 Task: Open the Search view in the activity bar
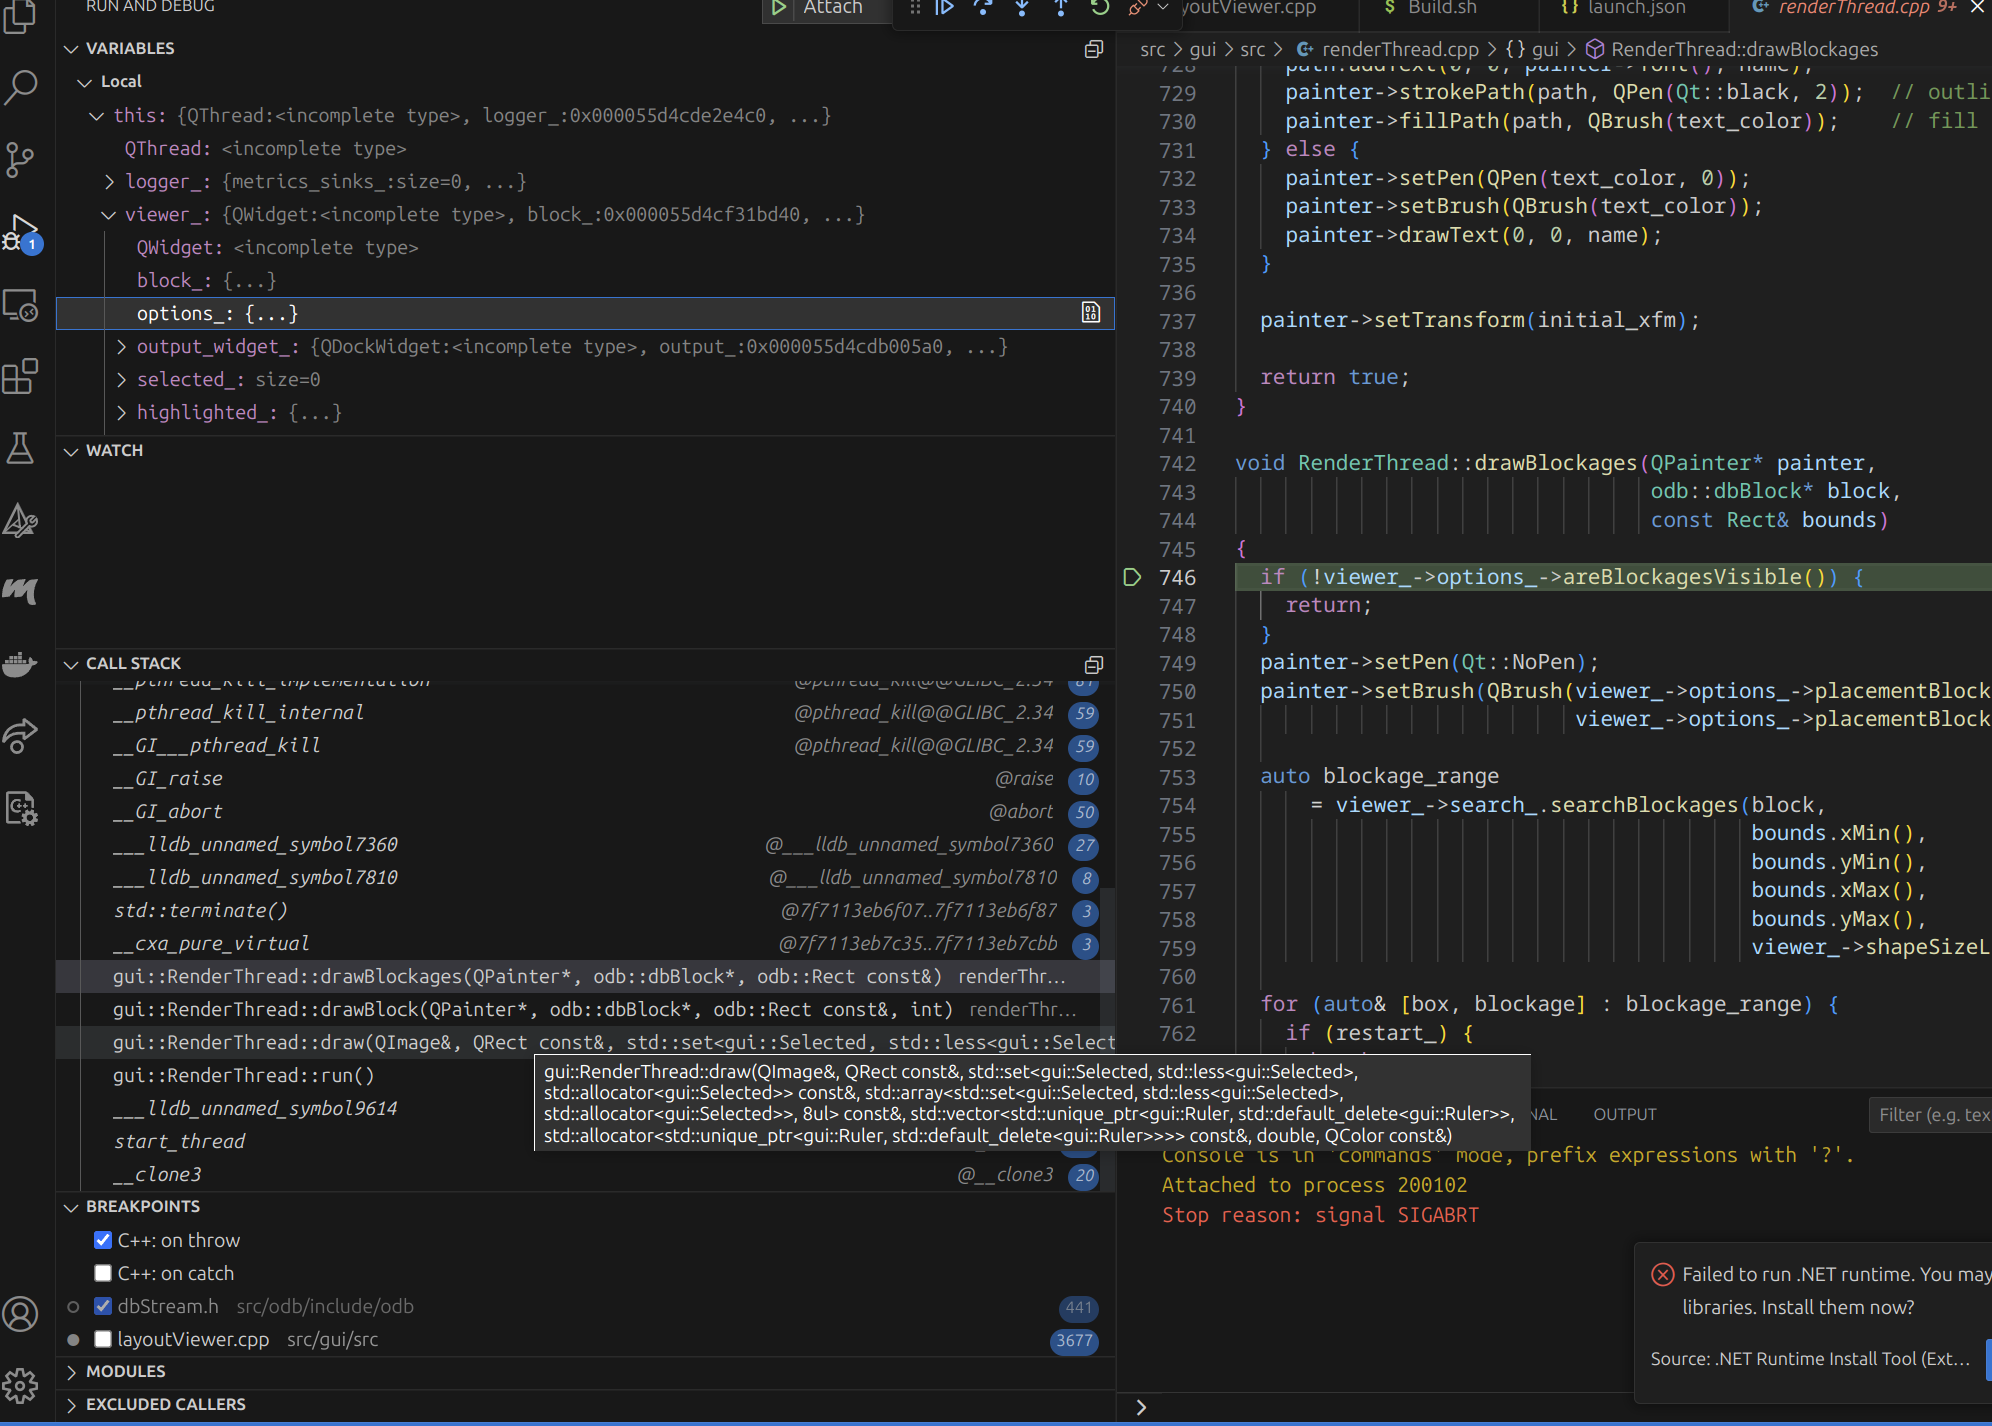click(x=22, y=88)
